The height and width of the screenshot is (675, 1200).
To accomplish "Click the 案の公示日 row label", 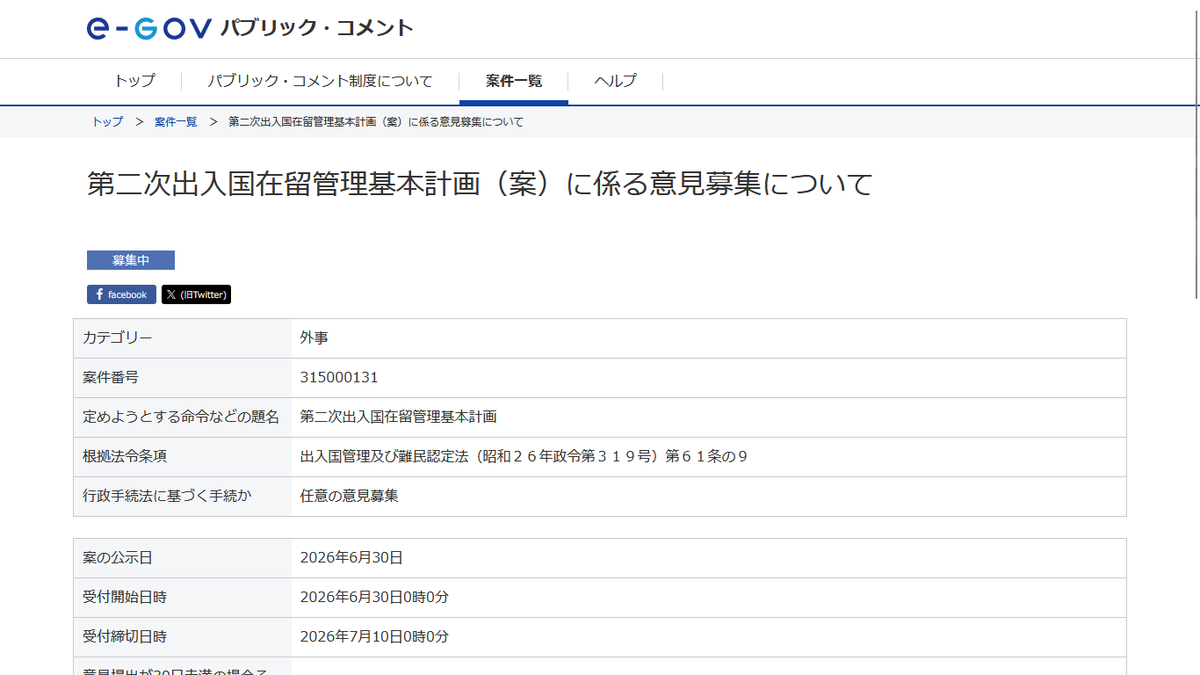I will pyautogui.click(x=118, y=557).
